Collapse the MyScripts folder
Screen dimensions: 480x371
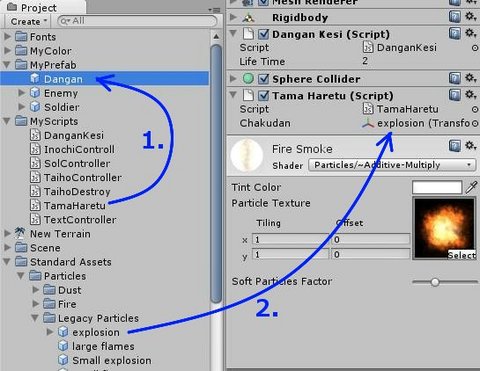pos(7,121)
